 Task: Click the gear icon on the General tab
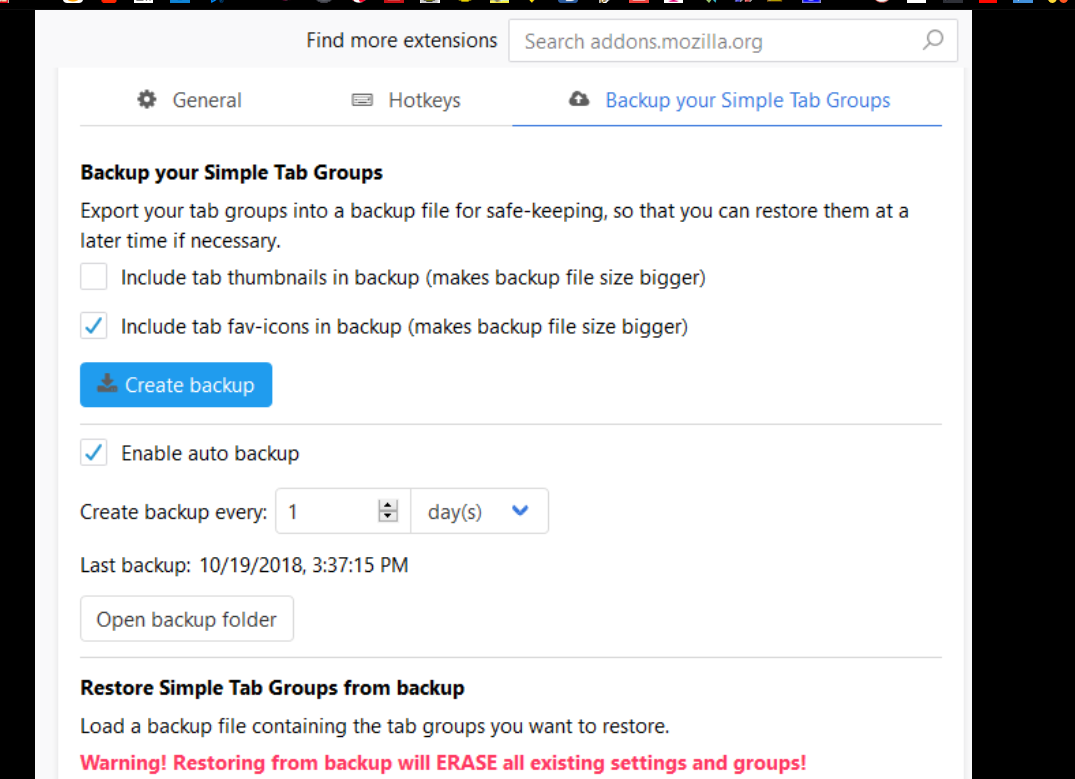tap(147, 100)
